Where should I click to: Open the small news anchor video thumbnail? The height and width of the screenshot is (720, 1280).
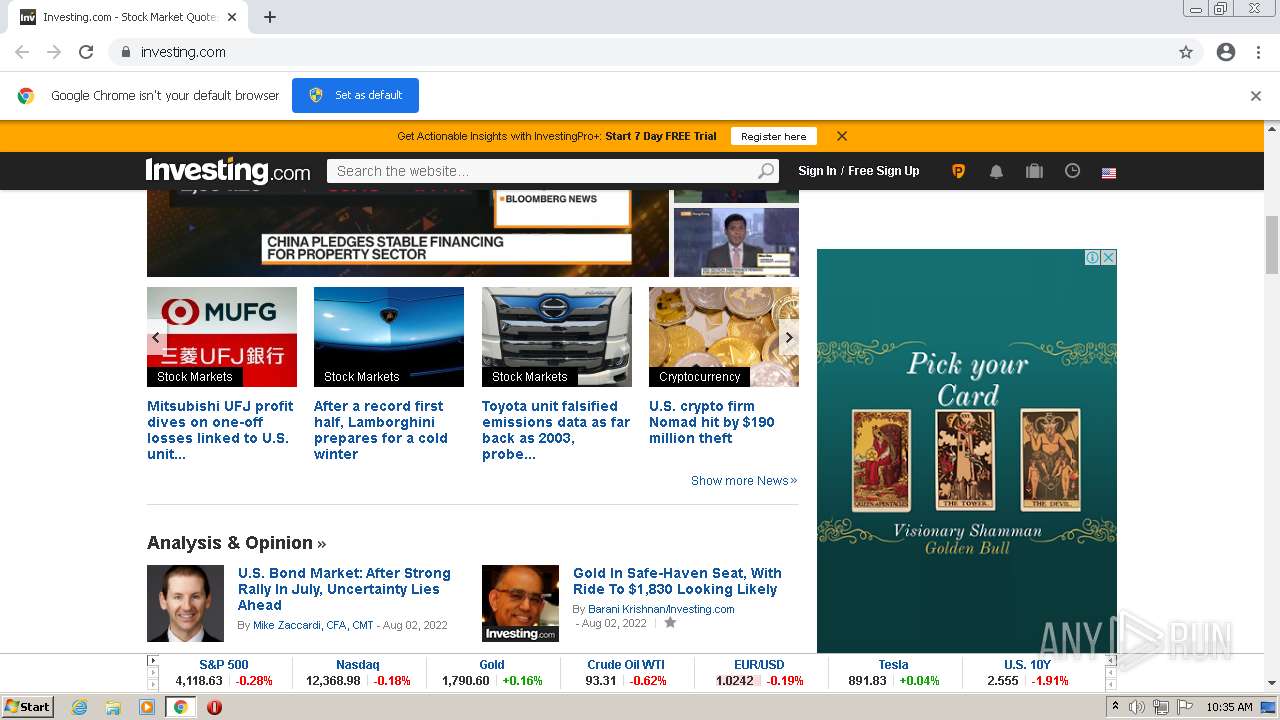(736, 242)
